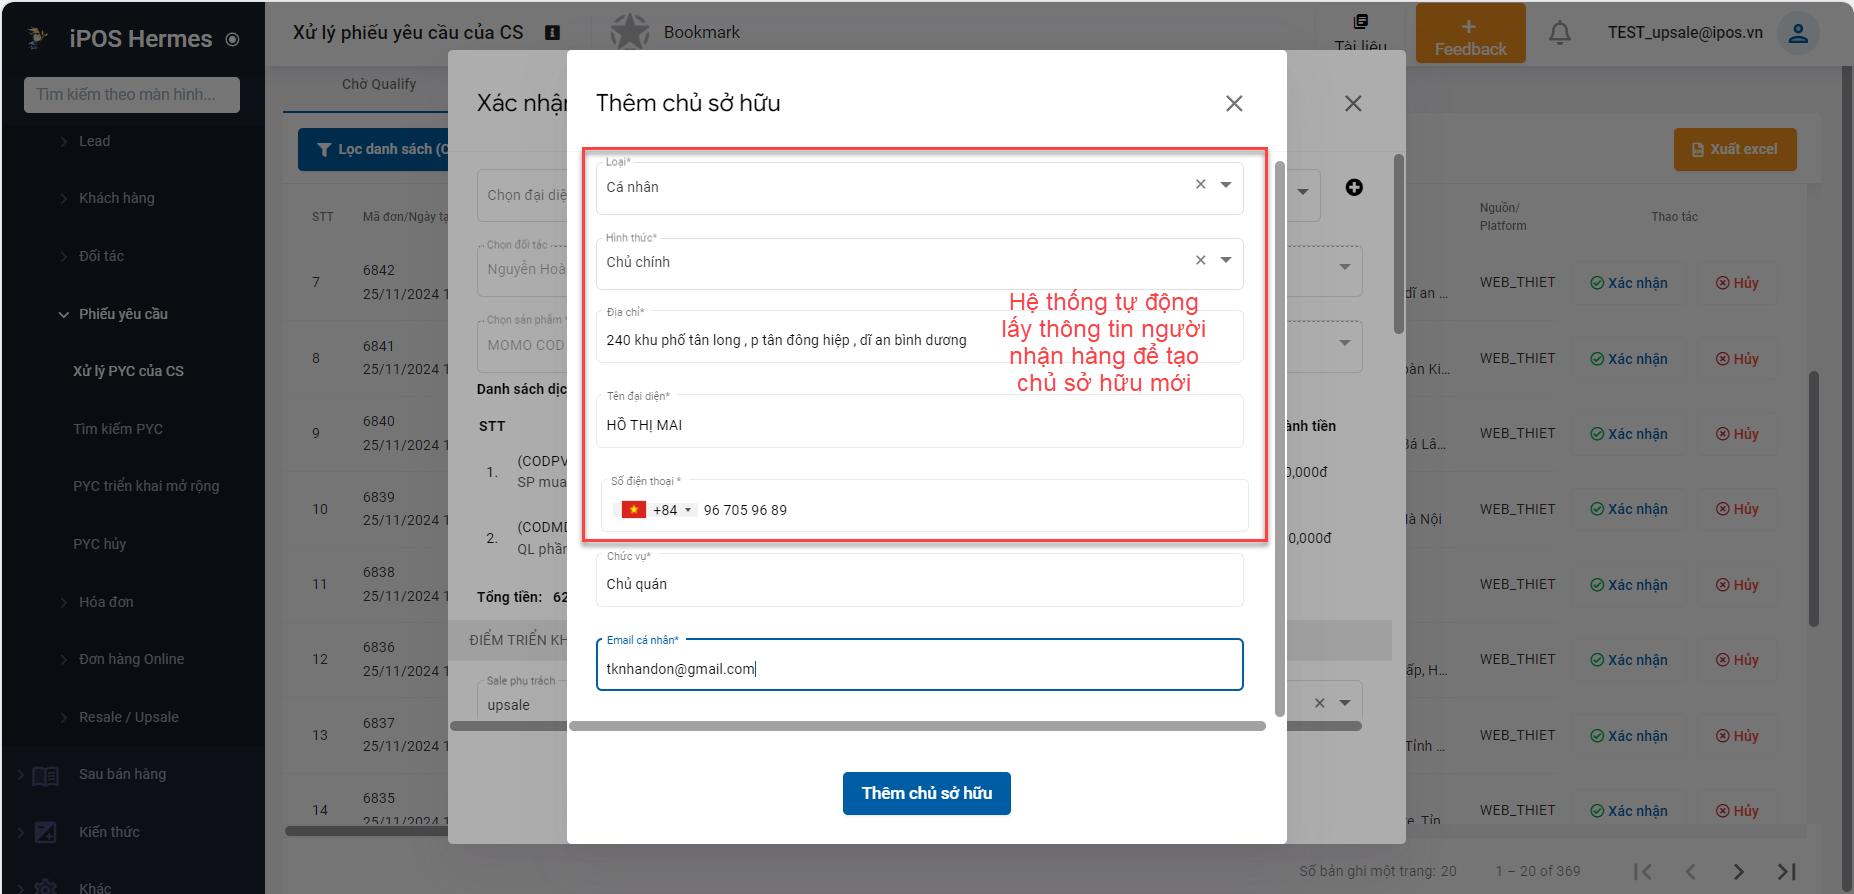Jump to last page icon
This screenshot has width=1854, height=894.
click(x=1786, y=871)
